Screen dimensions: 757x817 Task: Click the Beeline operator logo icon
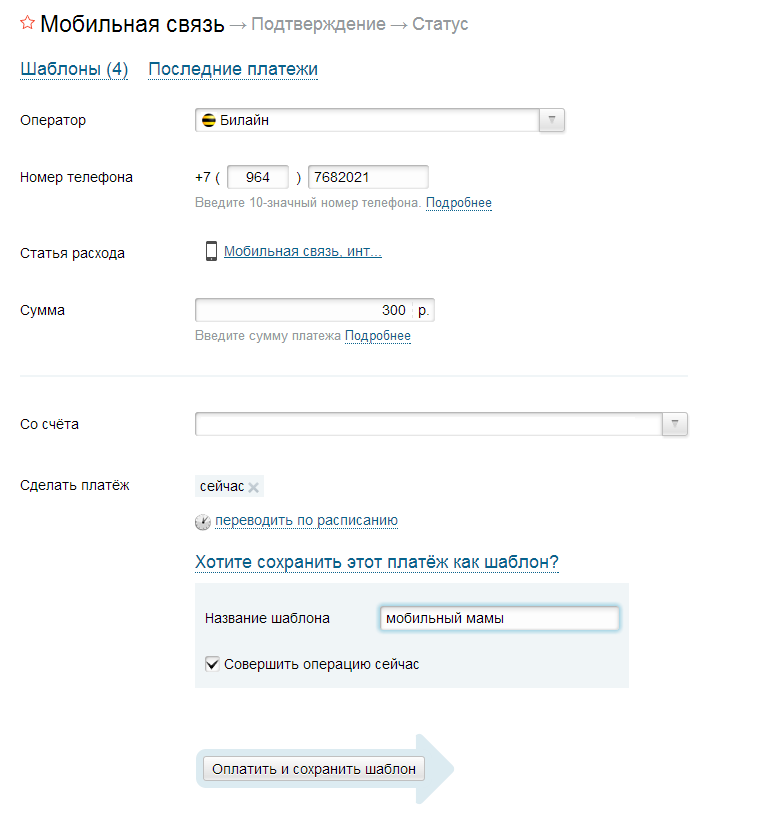click(209, 120)
